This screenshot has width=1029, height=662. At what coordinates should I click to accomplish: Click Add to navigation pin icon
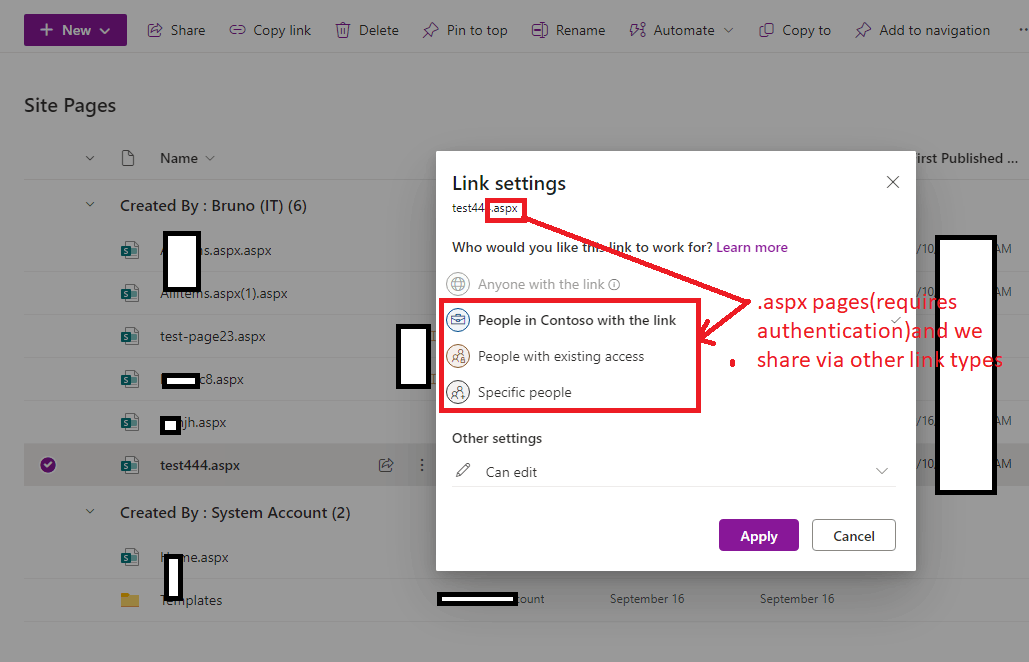(x=863, y=30)
